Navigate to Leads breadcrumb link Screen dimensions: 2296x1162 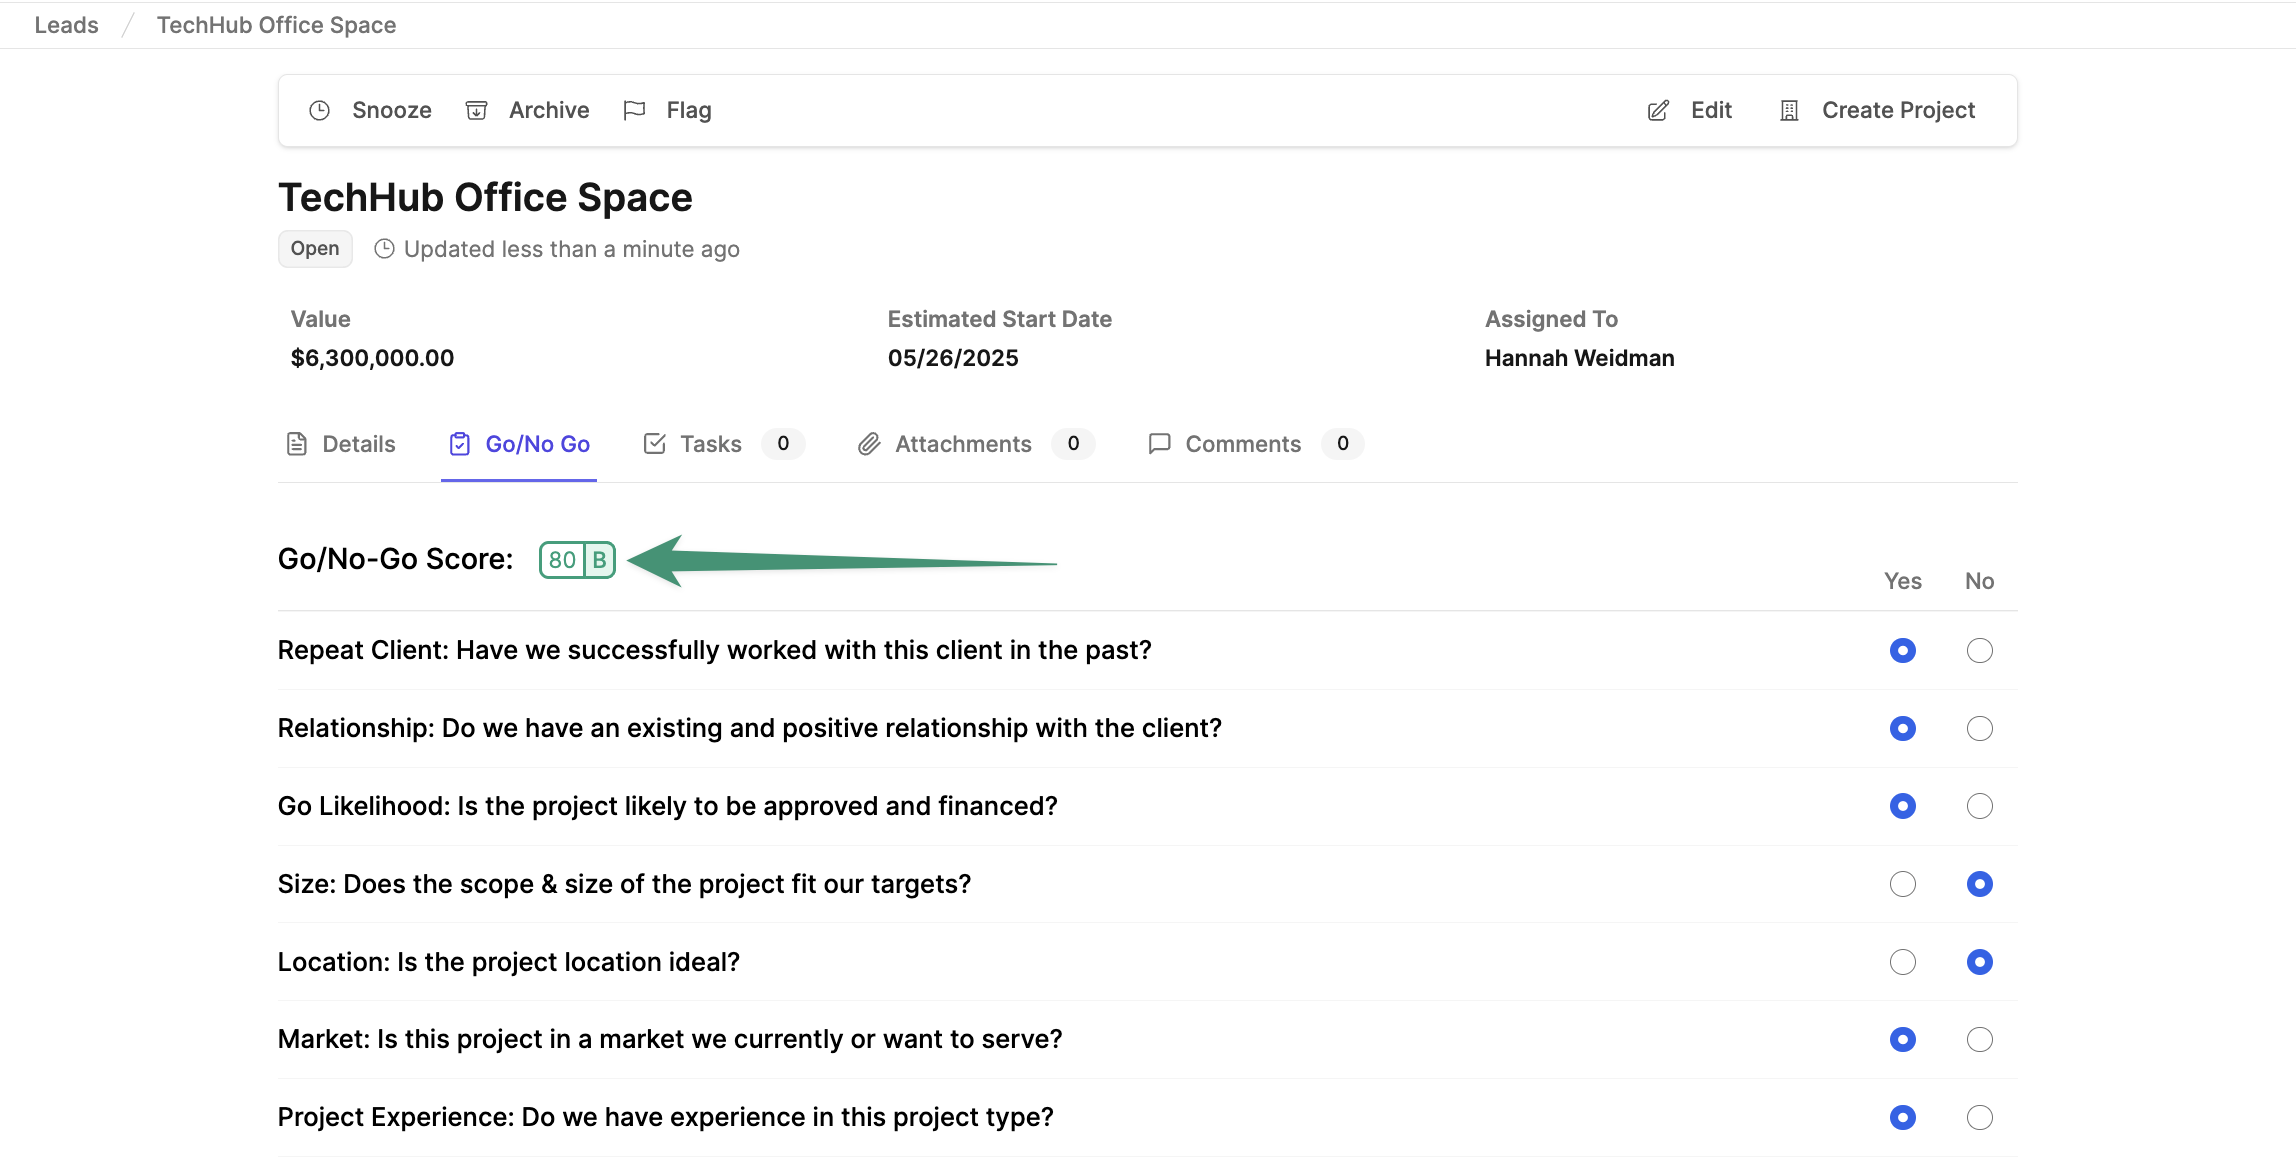(x=66, y=25)
